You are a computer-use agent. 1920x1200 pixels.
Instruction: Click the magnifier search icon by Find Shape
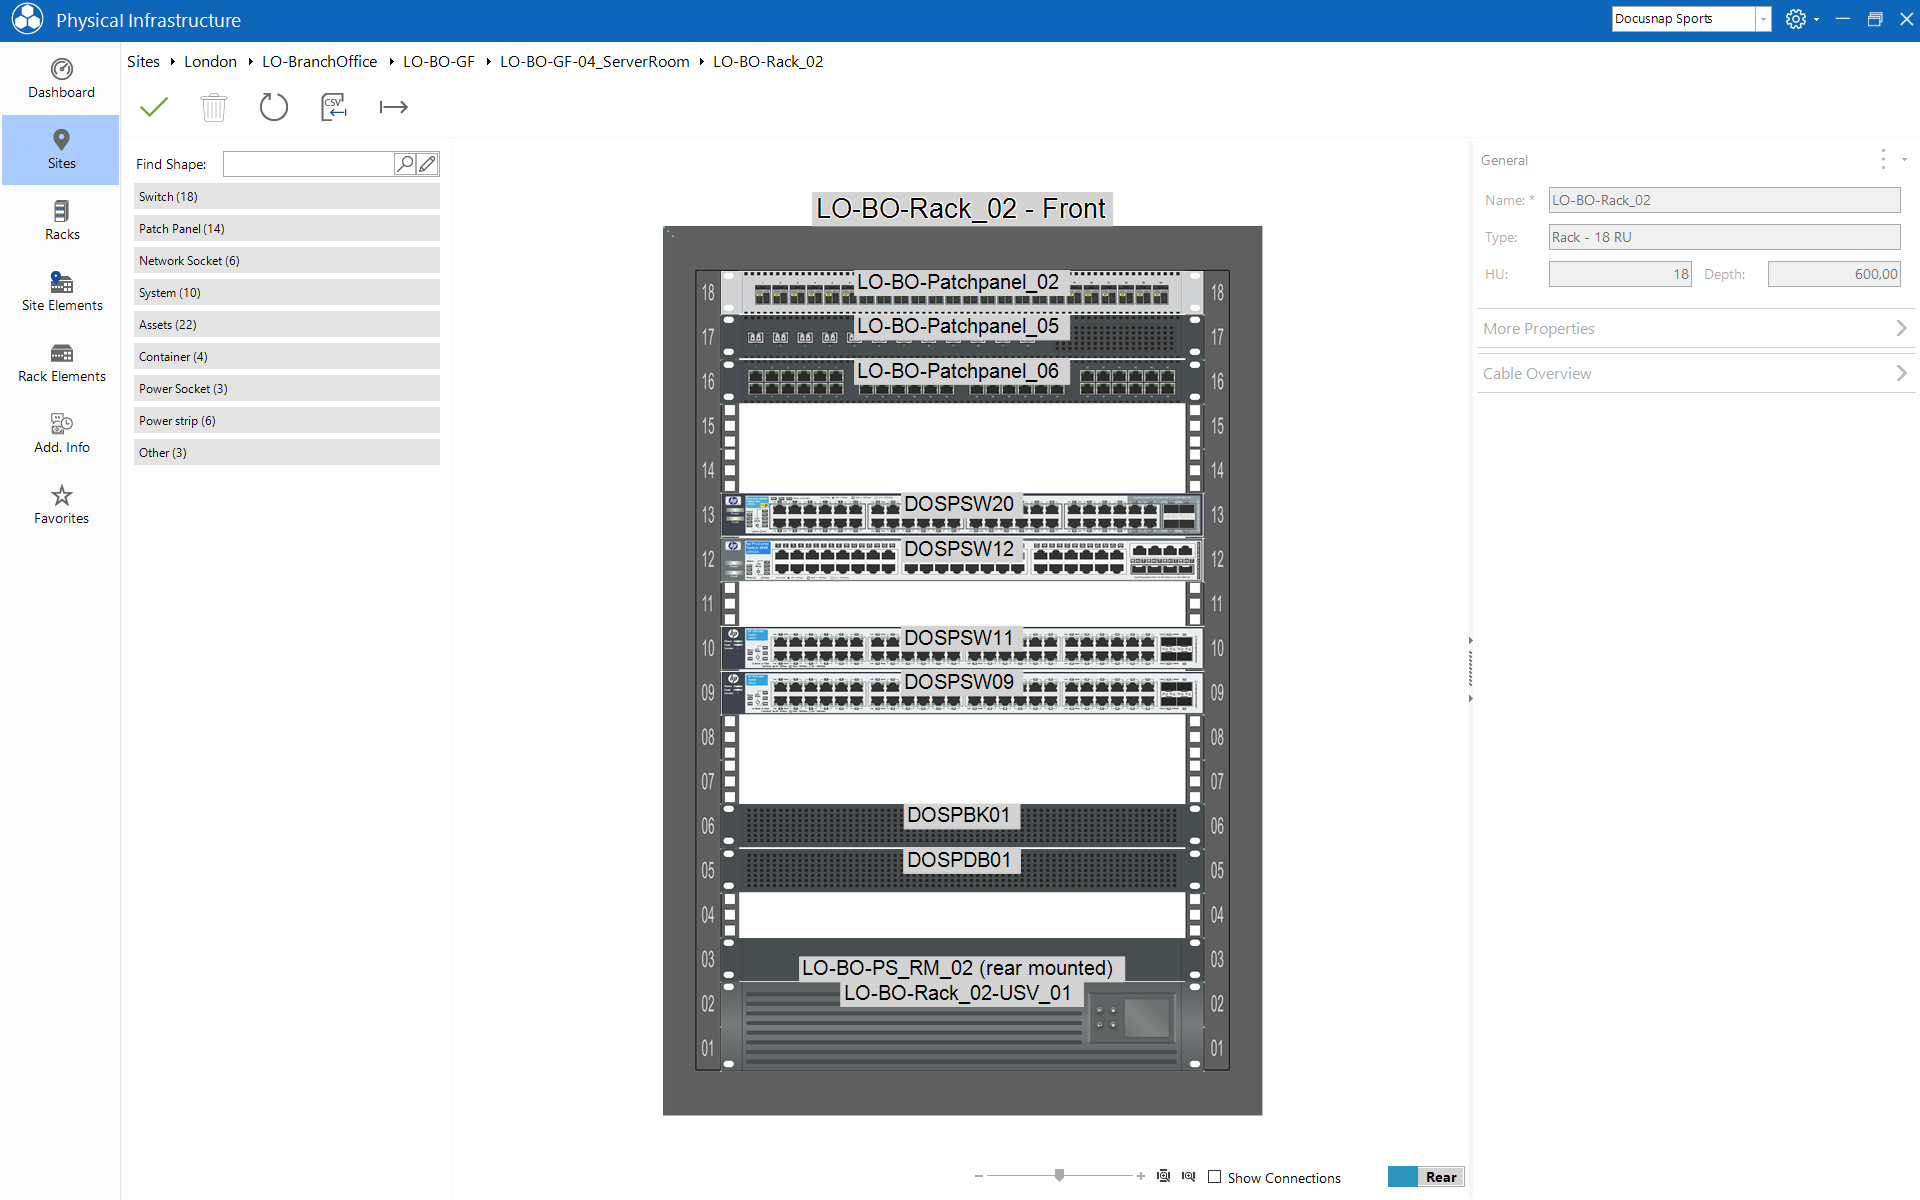pos(405,164)
